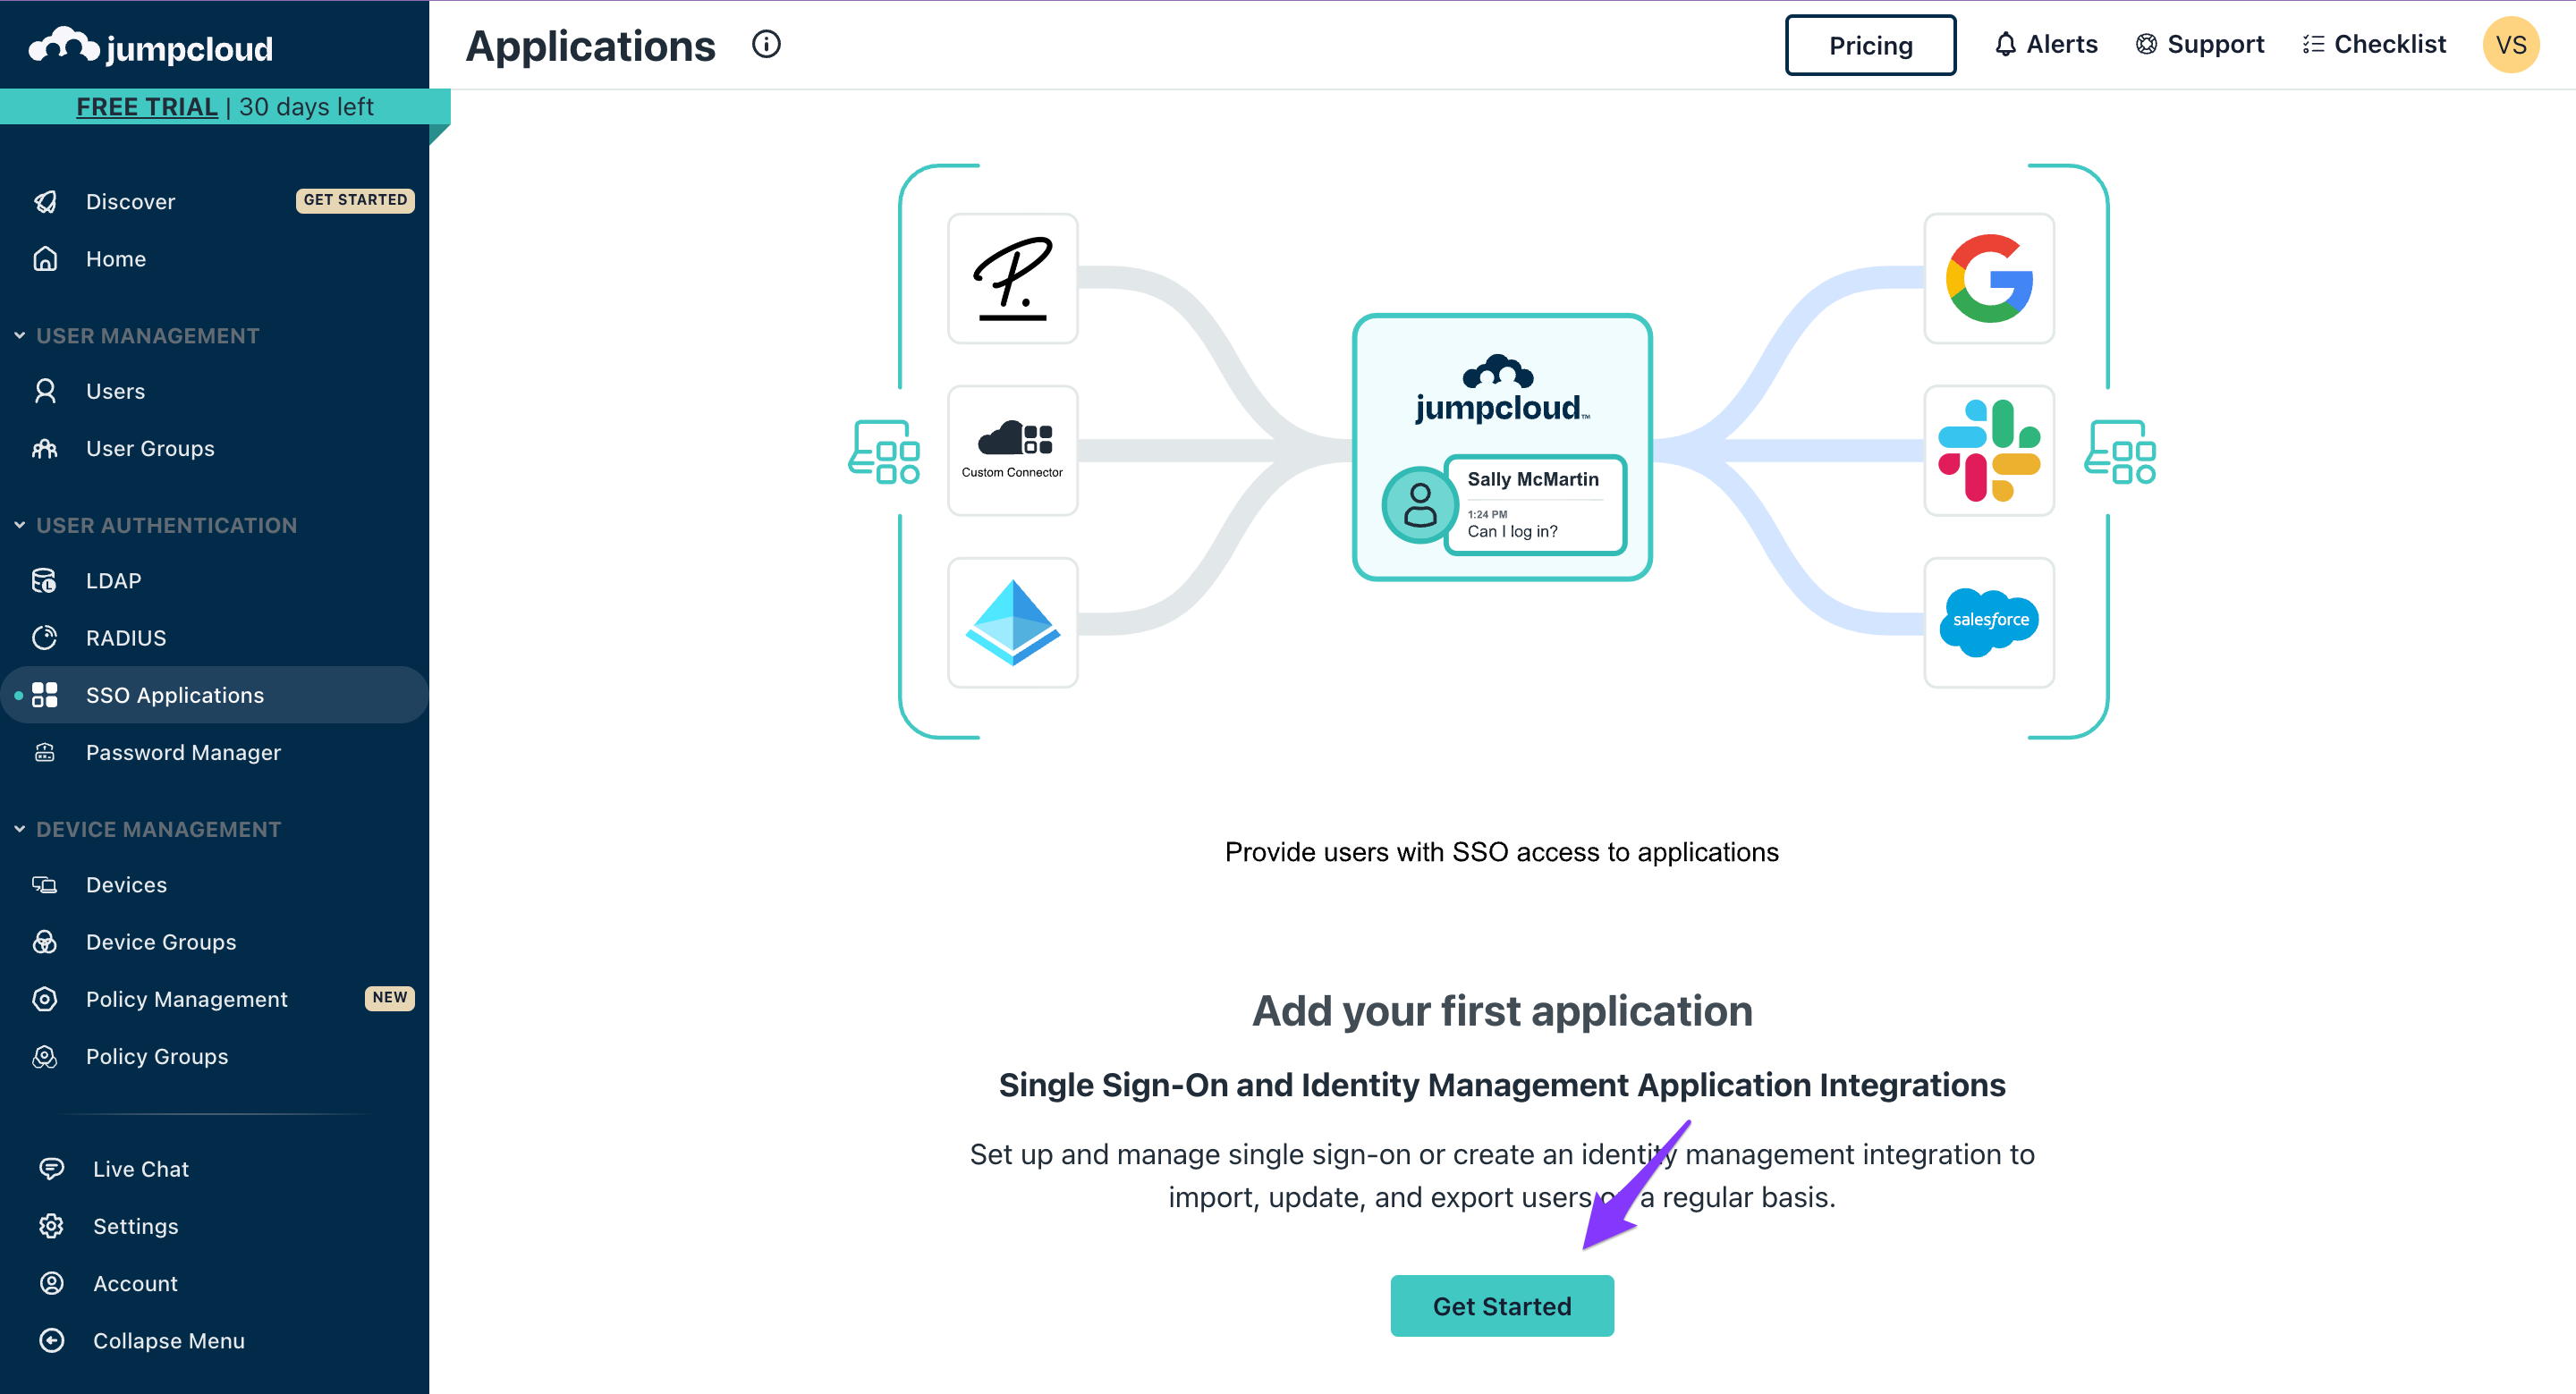Click the teal Get Started button

pos(1501,1305)
